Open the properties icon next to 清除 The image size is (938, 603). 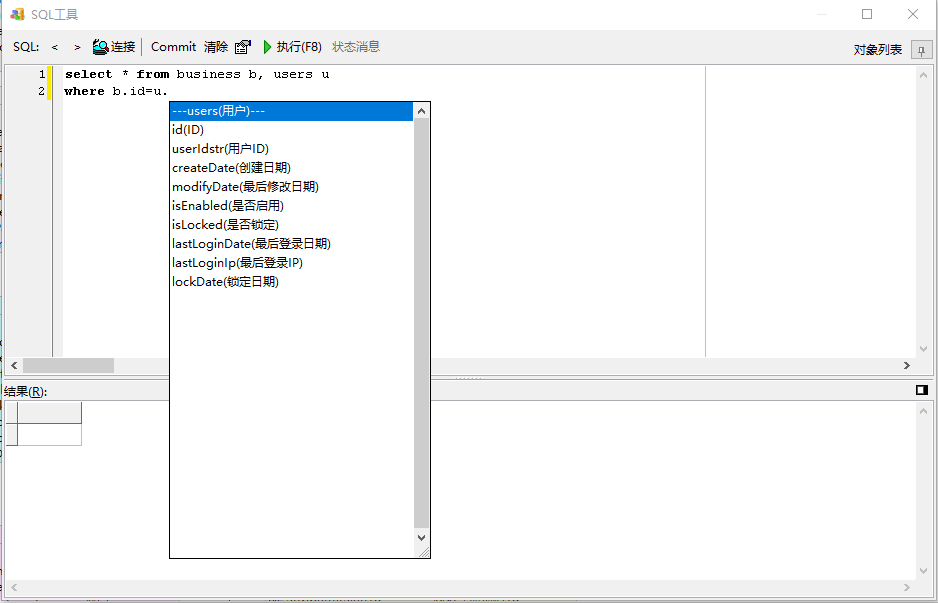click(242, 47)
